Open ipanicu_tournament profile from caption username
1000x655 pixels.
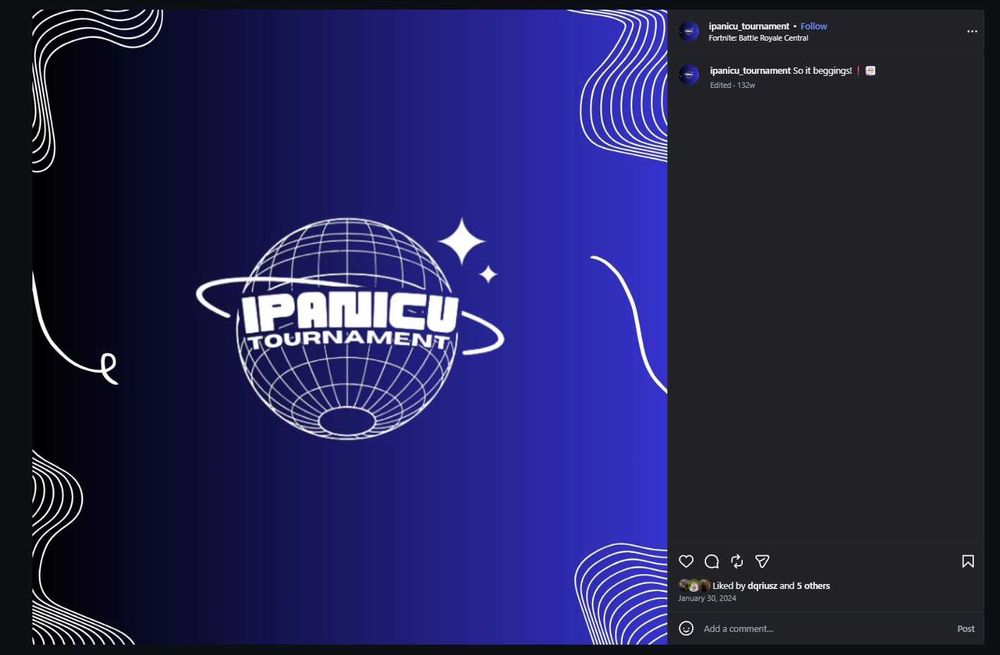pyautogui.click(x=750, y=71)
